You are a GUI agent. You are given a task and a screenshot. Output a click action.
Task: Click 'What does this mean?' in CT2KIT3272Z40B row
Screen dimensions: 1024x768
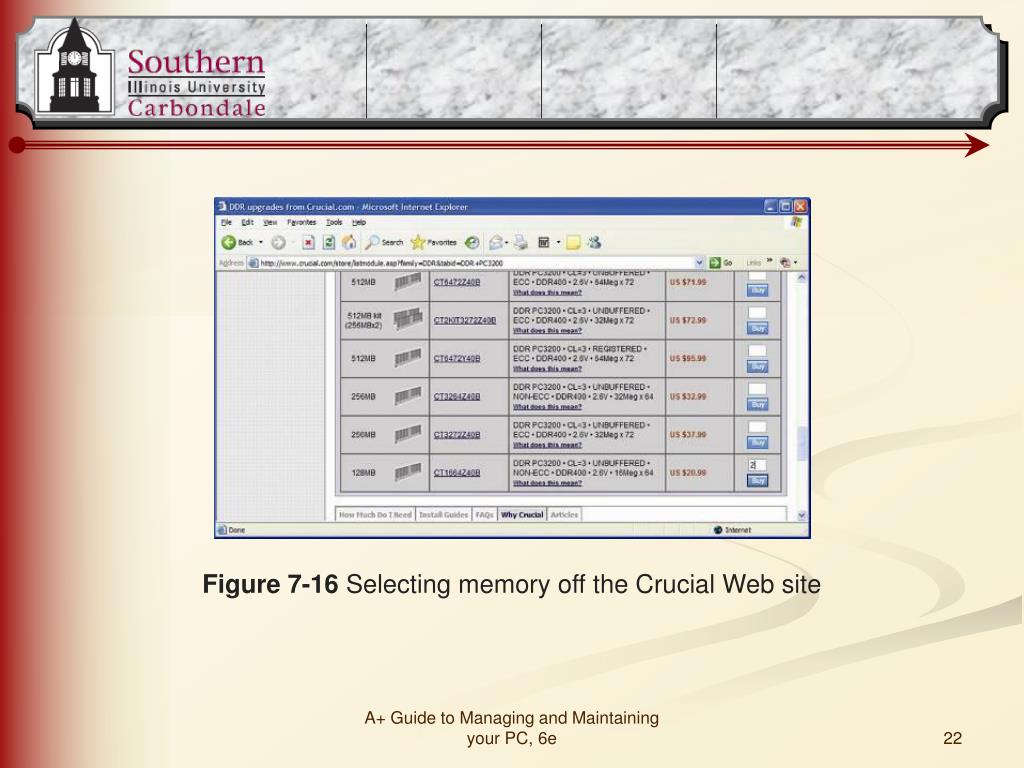click(547, 330)
